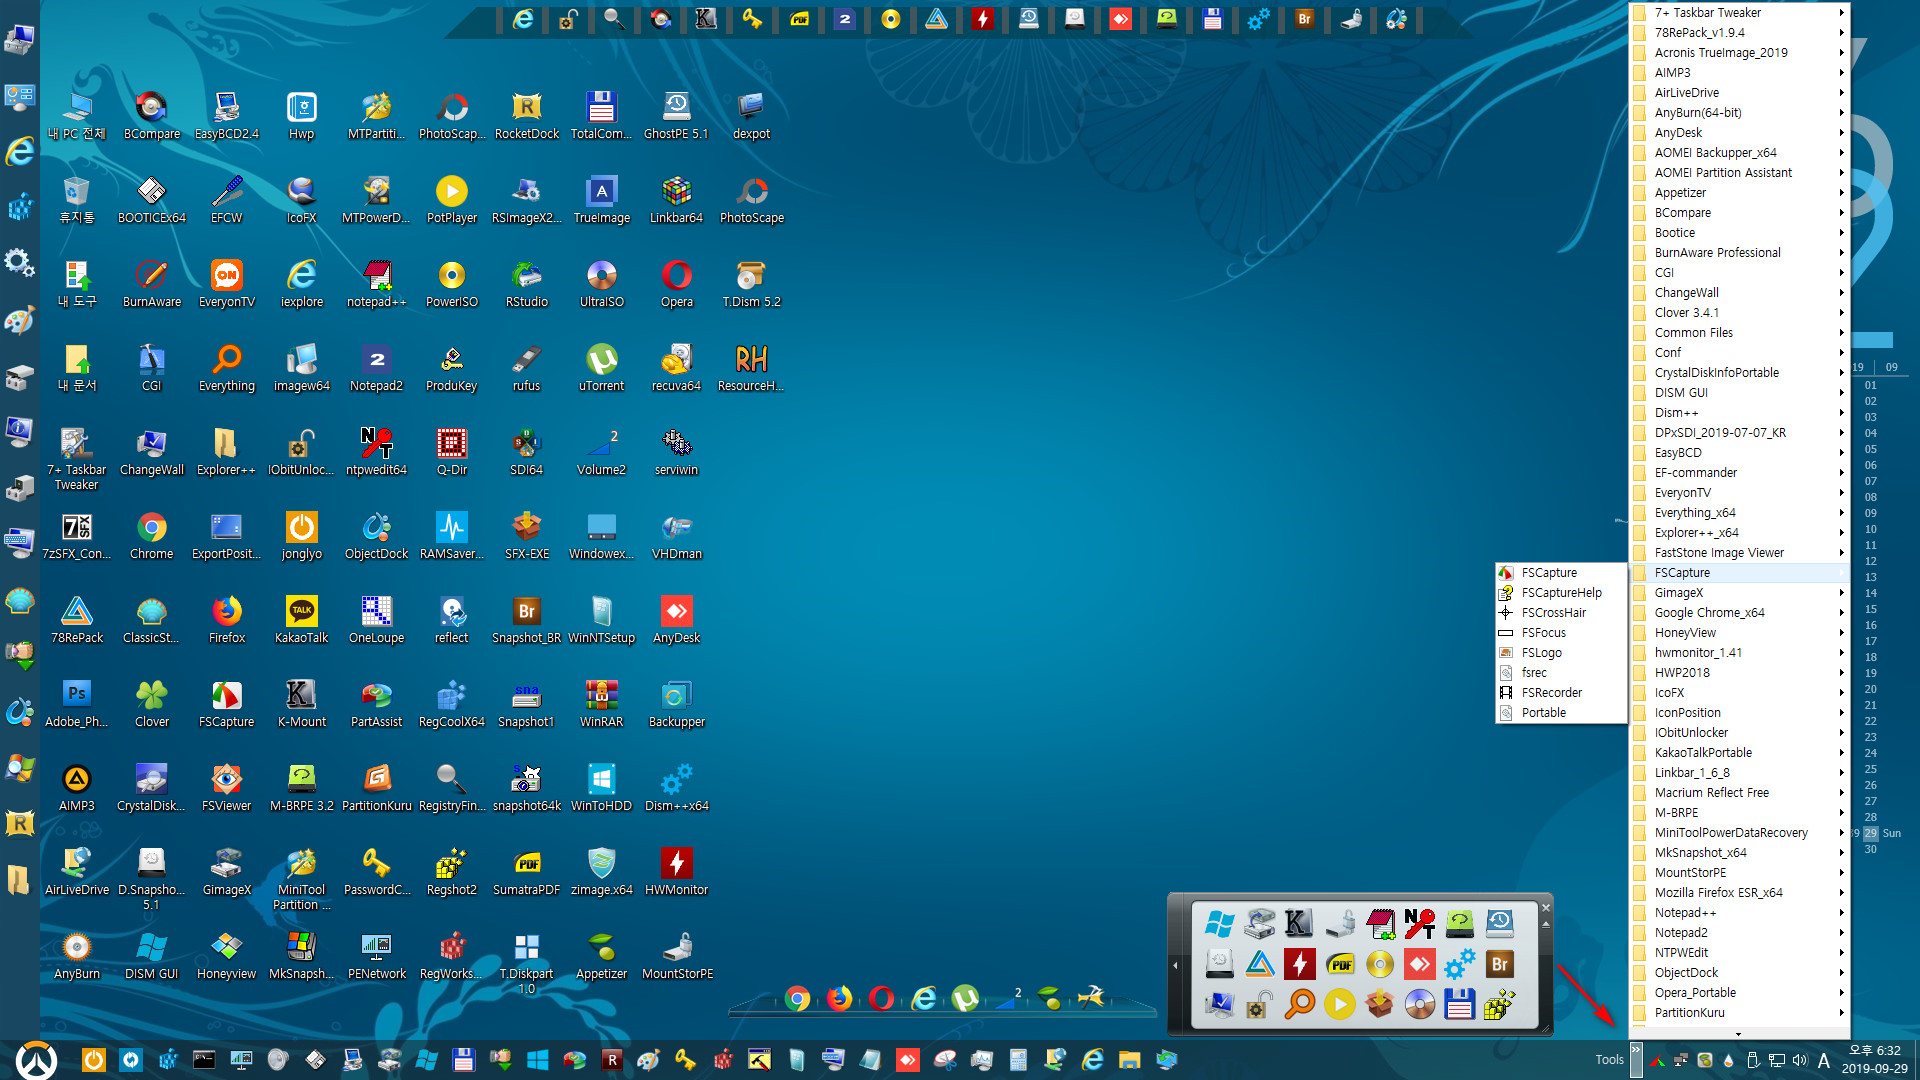Select the GhostPE 5.1 desktop icon

[x=677, y=115]
